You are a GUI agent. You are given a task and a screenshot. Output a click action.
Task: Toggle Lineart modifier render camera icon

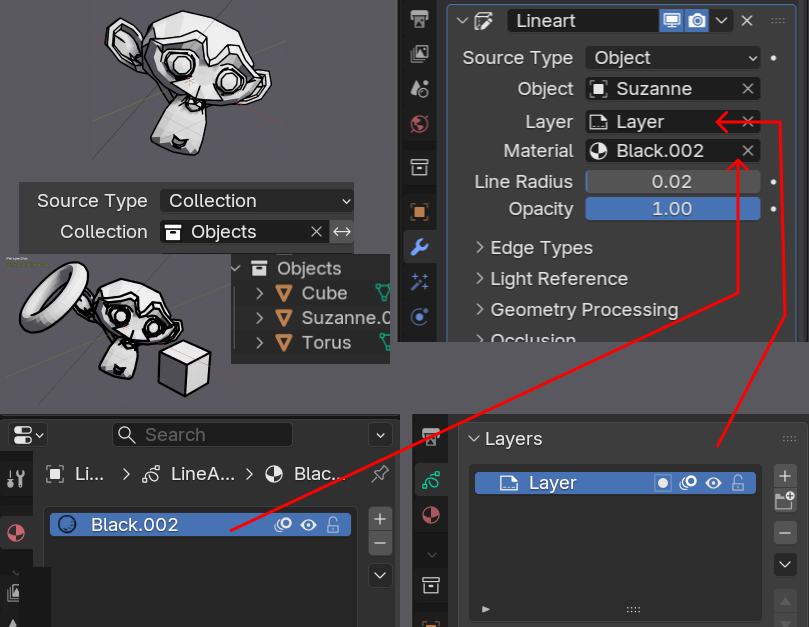point(697,21)
